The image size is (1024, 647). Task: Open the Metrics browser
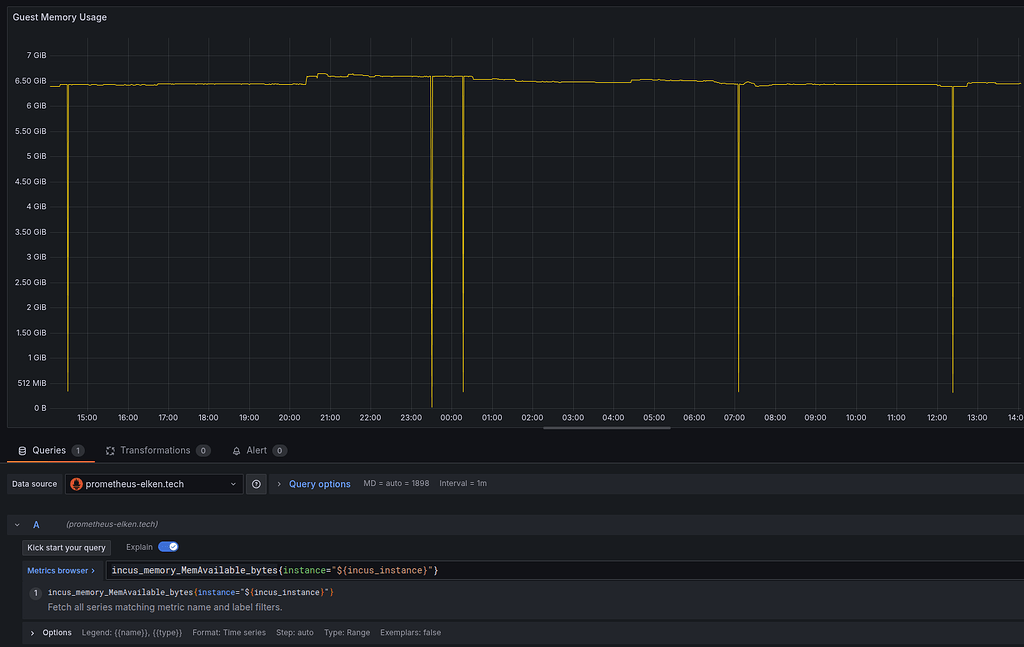click(x=62, y=569)
